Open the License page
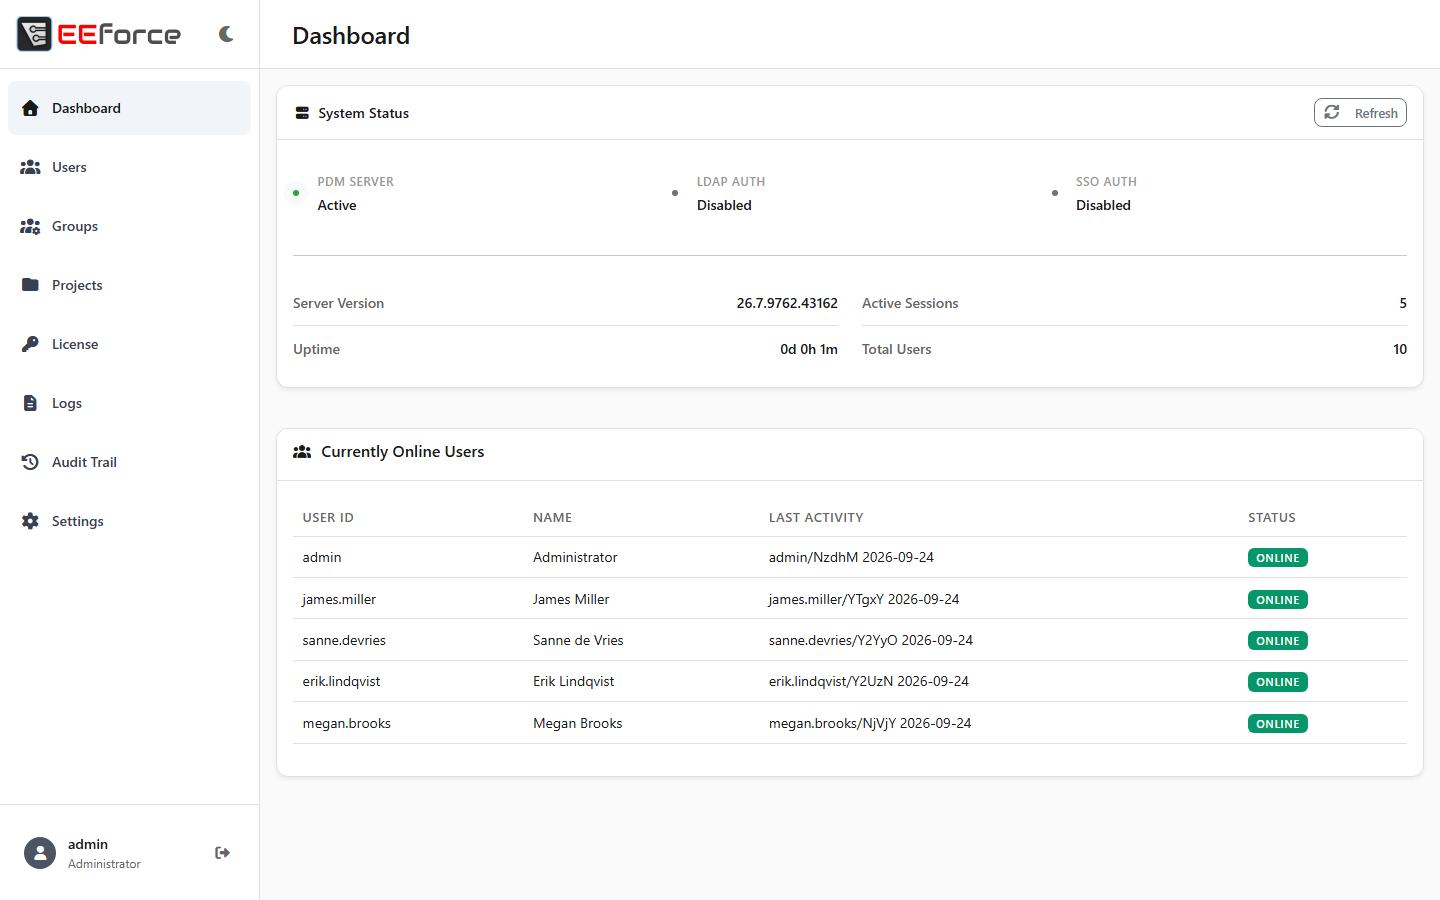 pyautogui.click(x=129, y=344)
